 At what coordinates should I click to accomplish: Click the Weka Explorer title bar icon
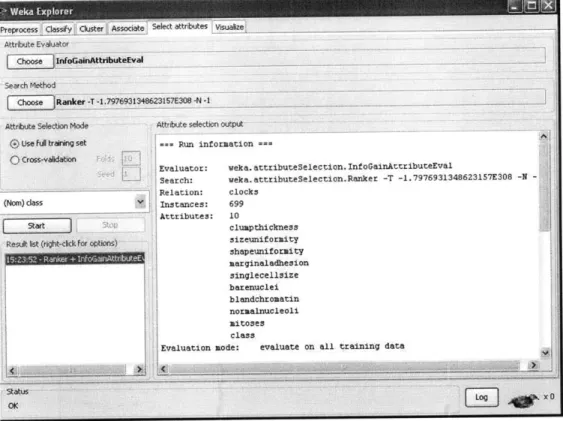pyautogui.click(x=3, y=11)
